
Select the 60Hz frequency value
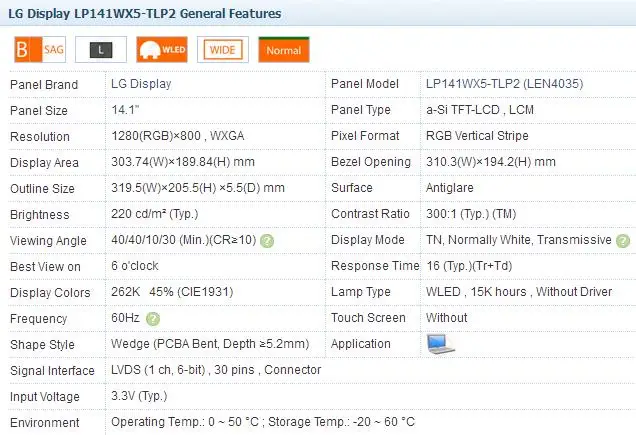point(125,318)
